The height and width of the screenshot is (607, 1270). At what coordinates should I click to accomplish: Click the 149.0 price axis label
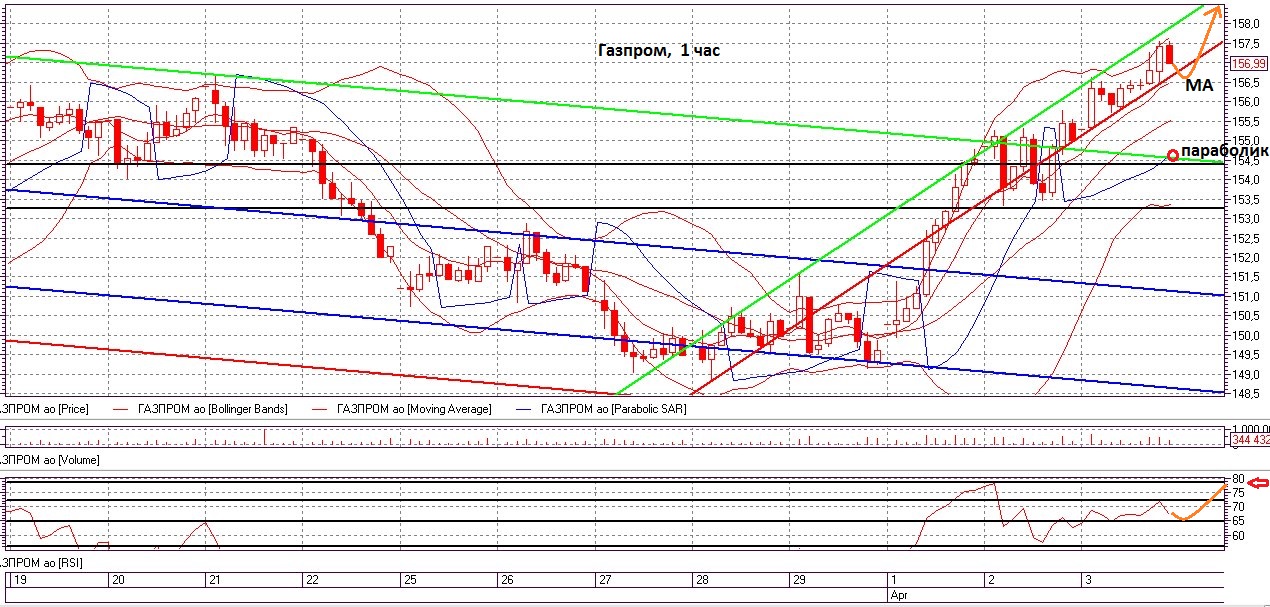[1246, 375]
